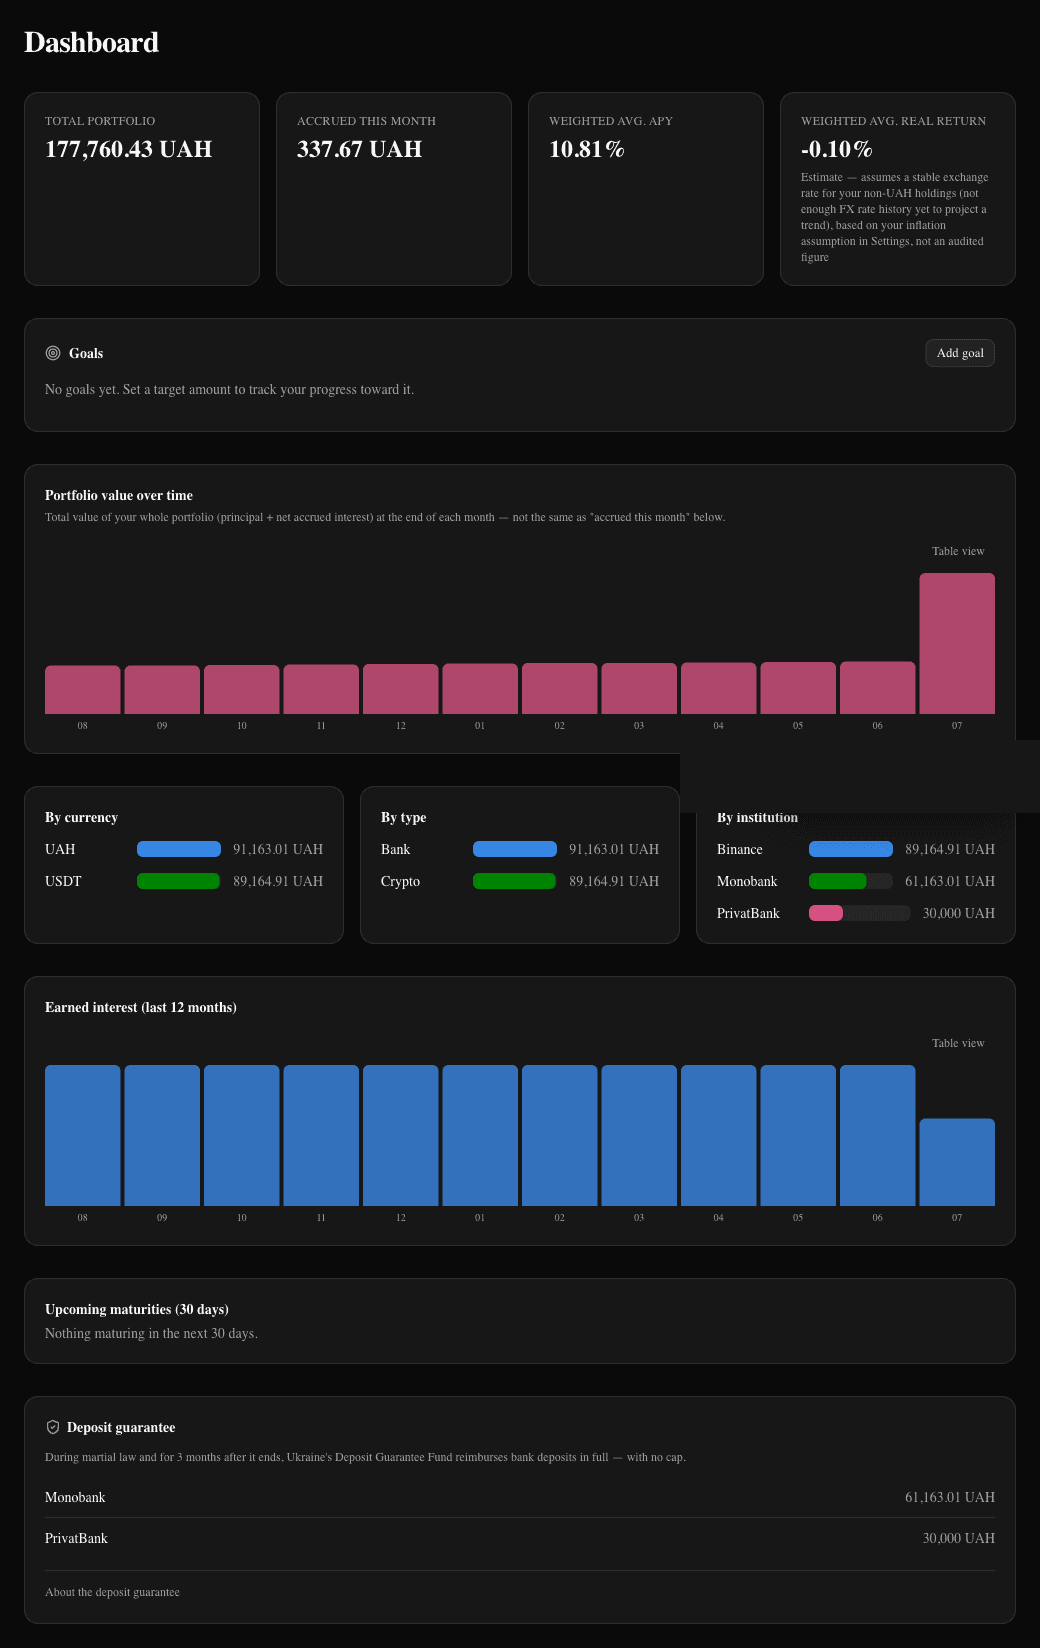The width and height of the screenshot is (1040, 1648).
Task: Select the Monobank row in Deposit guarantee
Action: click(520, 1497)
